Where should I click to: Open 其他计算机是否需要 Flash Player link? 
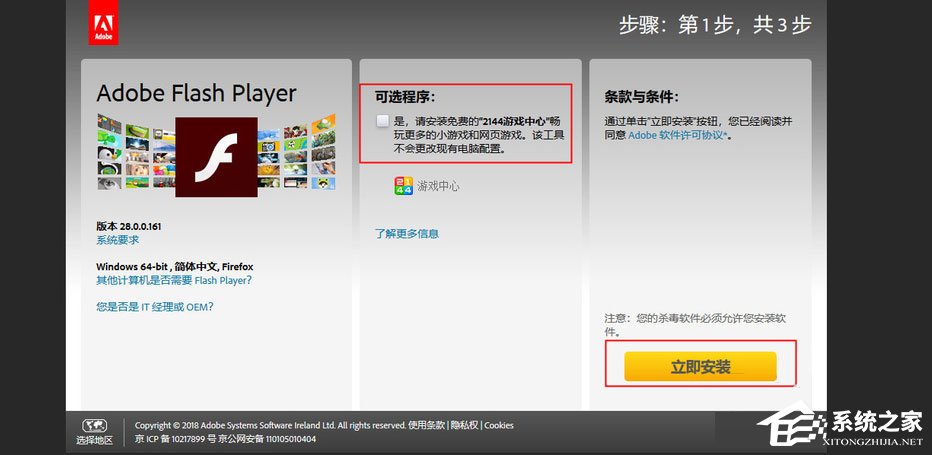(x=174, y=280)
